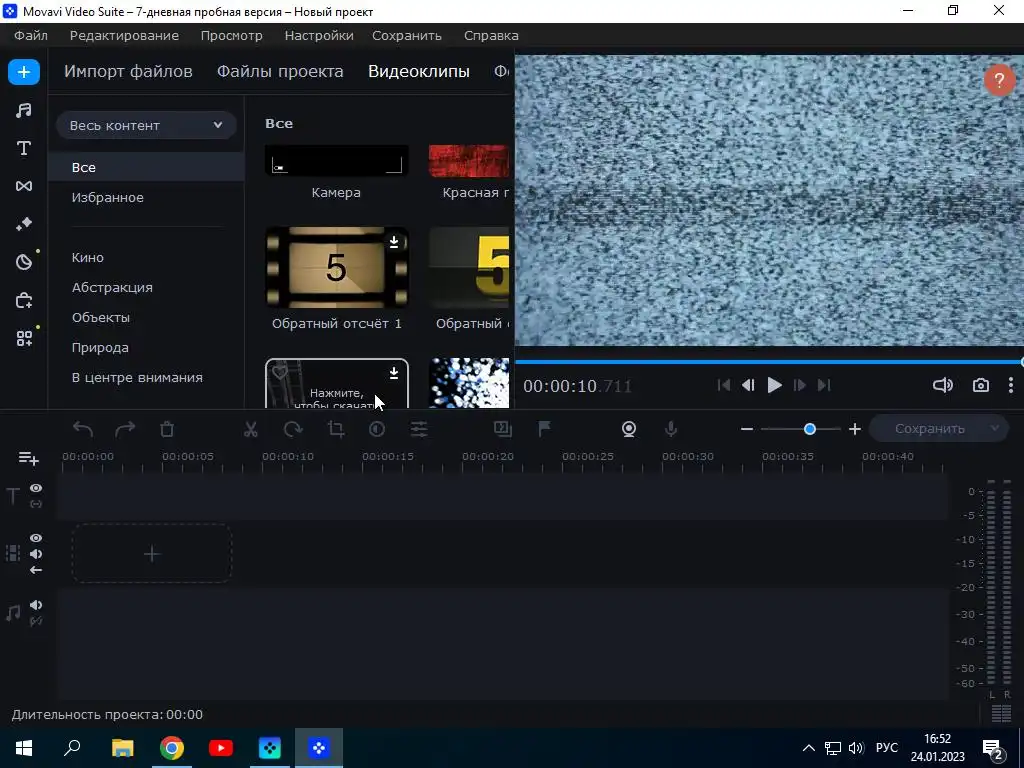The height and width of the screenshot is (768, 1024).
Task: Open the import plus button in sidebar
Action: click(24, 72)
